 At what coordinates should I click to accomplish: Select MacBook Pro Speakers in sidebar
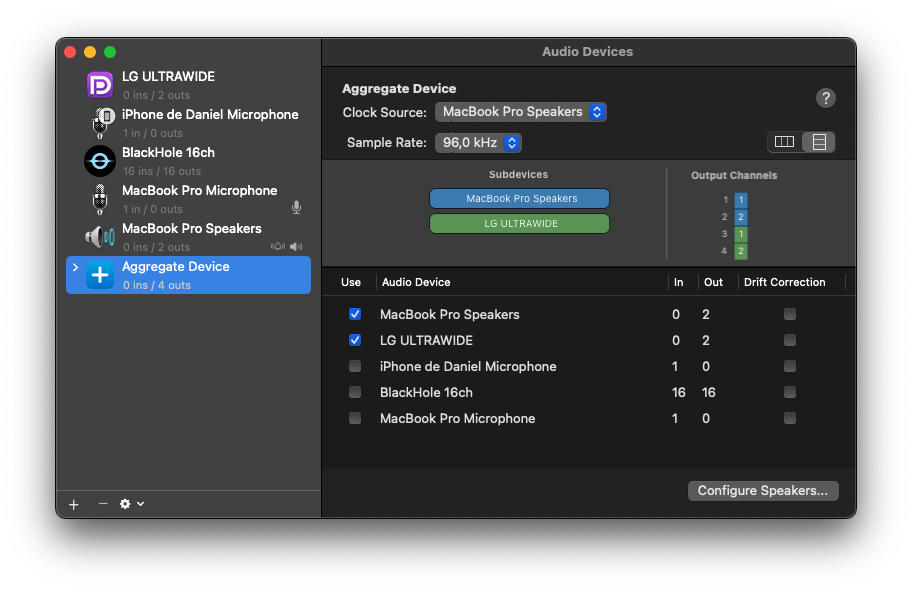(188, 237)
